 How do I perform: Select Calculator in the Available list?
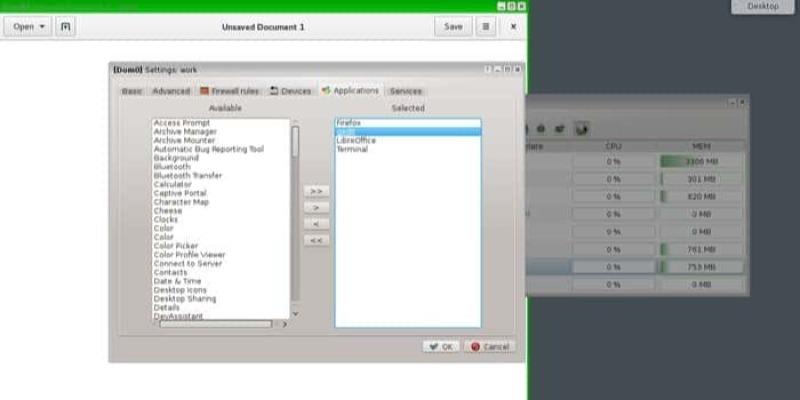point(173,184)
